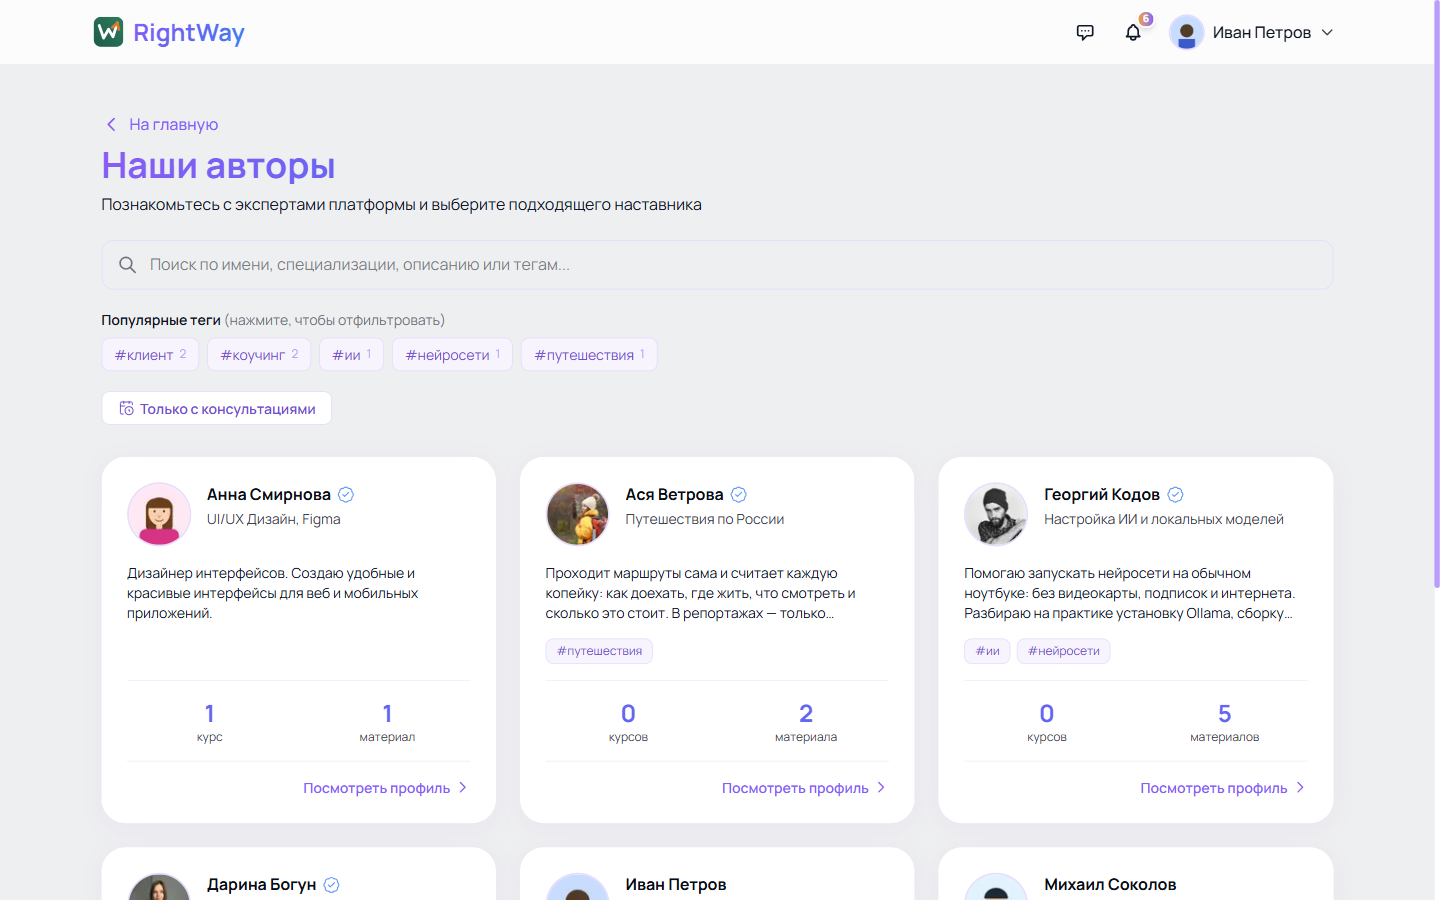Click the author search input field
Image resolution: width=1440 pixels, height=900 pixels.
click(717, 265)
